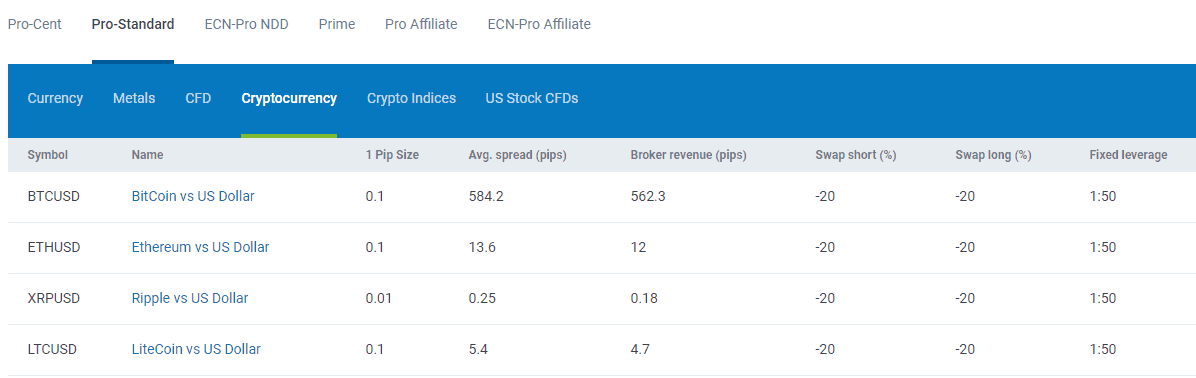Open the ECN-Pro NDD account tab
The image size is (1196, 378).
[x=246, y=24]
